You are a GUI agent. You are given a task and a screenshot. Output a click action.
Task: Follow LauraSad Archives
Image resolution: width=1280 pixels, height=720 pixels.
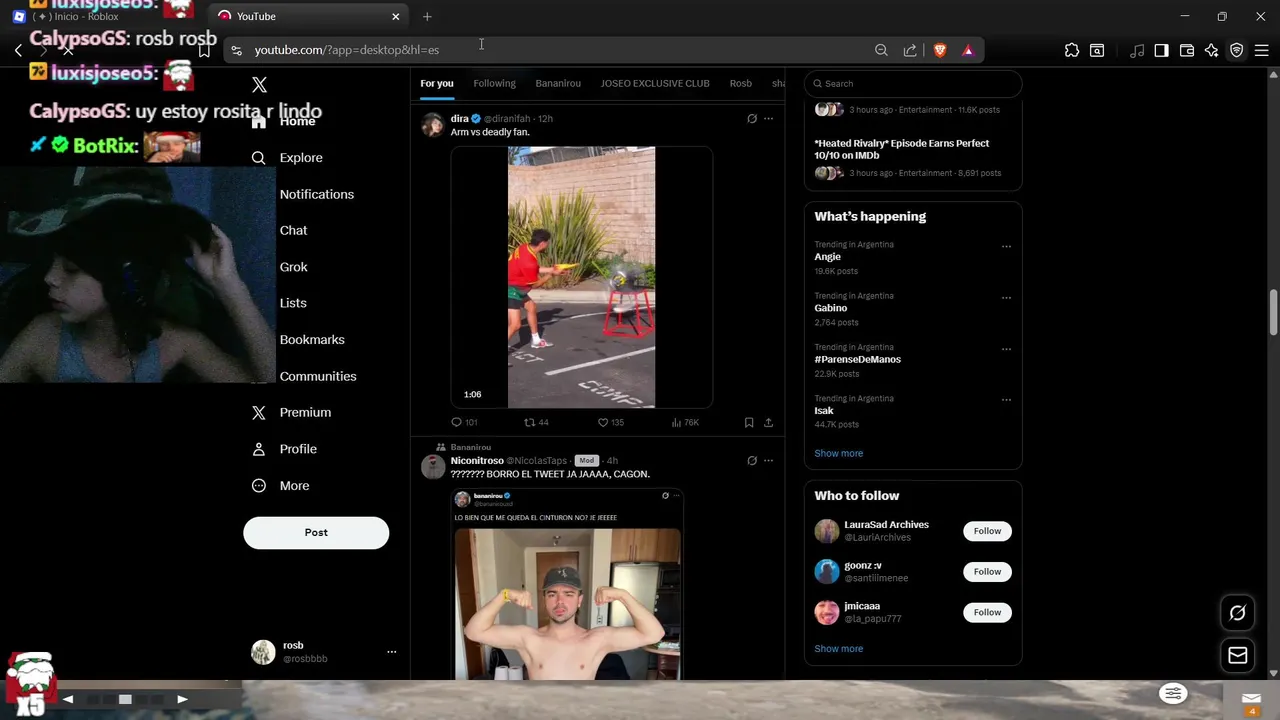coord(988,532)
